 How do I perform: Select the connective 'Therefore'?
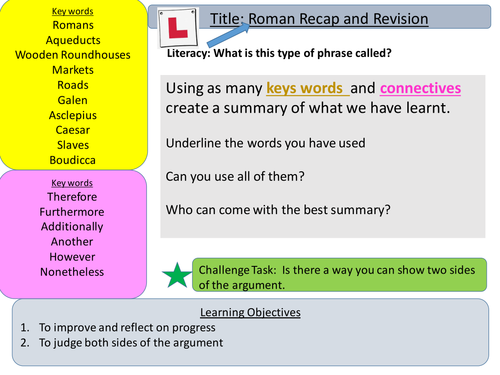[x=72, y=197]
